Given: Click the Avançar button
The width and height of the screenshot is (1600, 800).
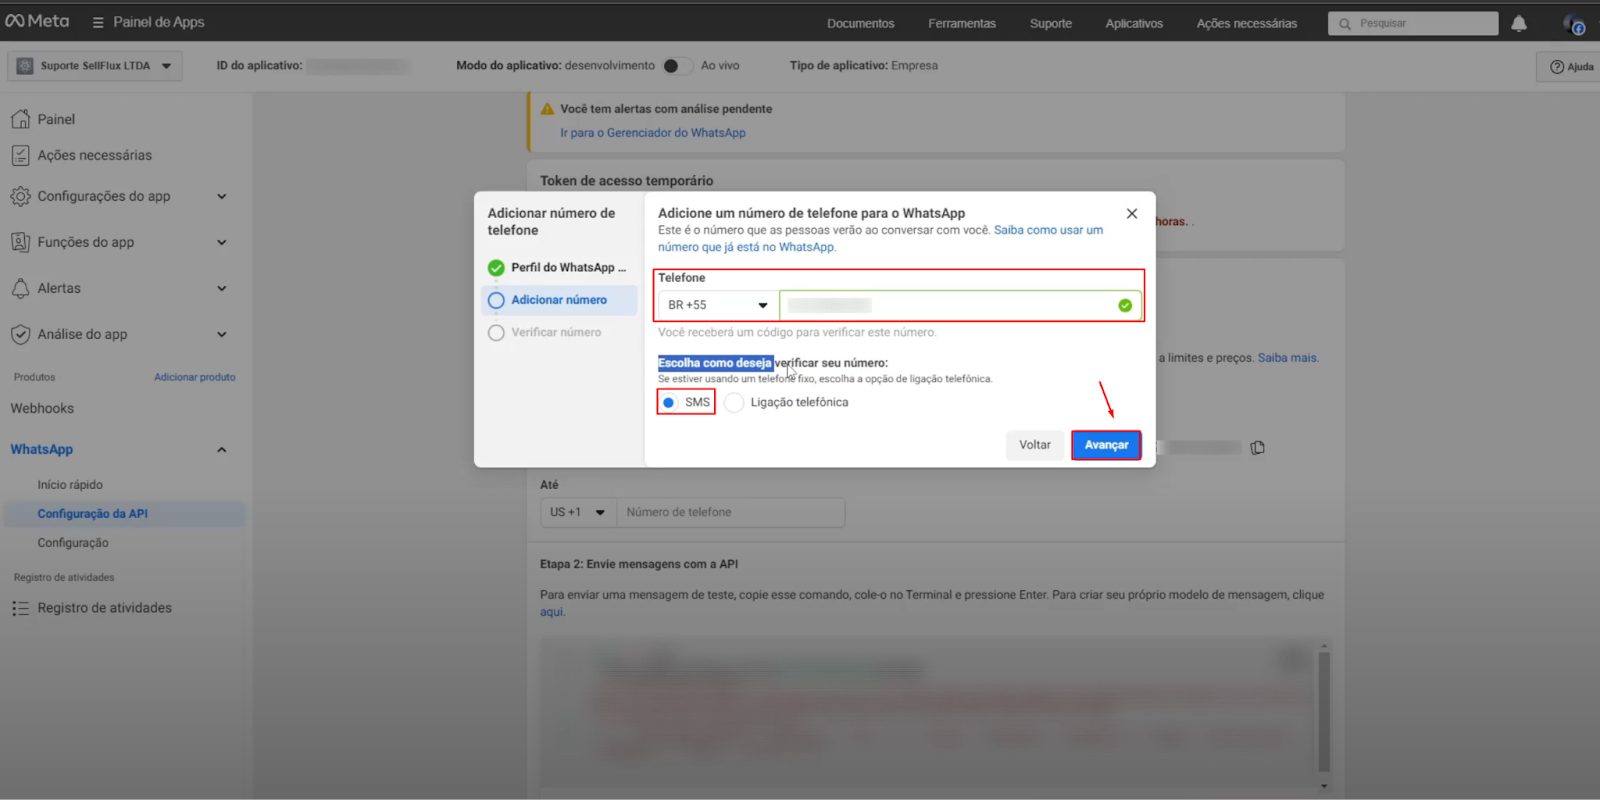Looking at the screenshot, I should [x=1105, y=445].
